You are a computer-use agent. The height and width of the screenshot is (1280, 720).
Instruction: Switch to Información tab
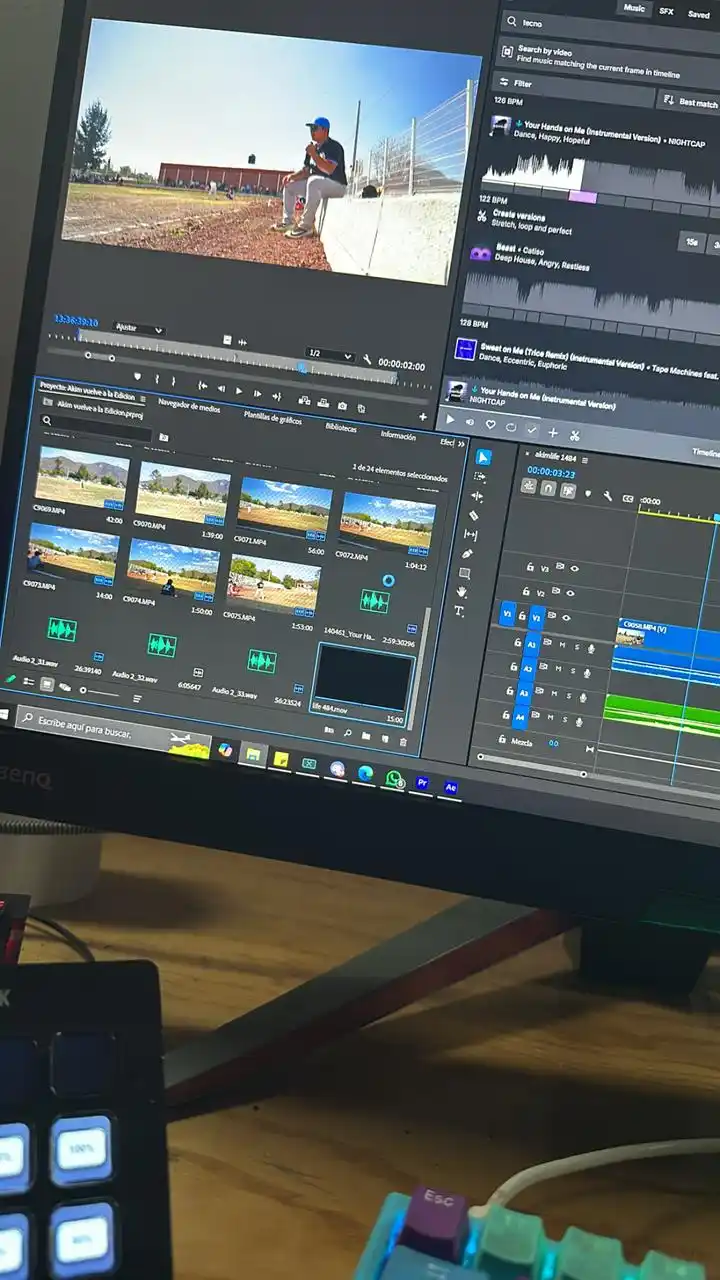click(398, 435)
